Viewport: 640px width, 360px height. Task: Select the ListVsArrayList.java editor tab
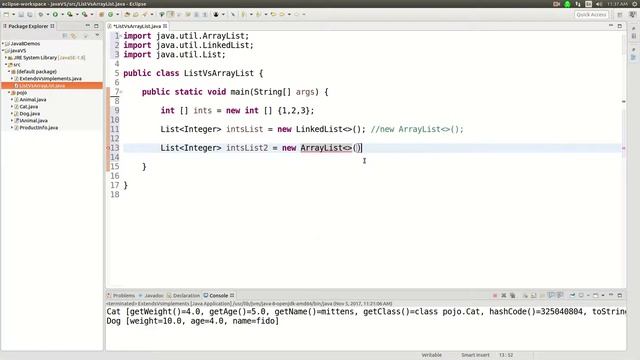[x=138, y=26]
